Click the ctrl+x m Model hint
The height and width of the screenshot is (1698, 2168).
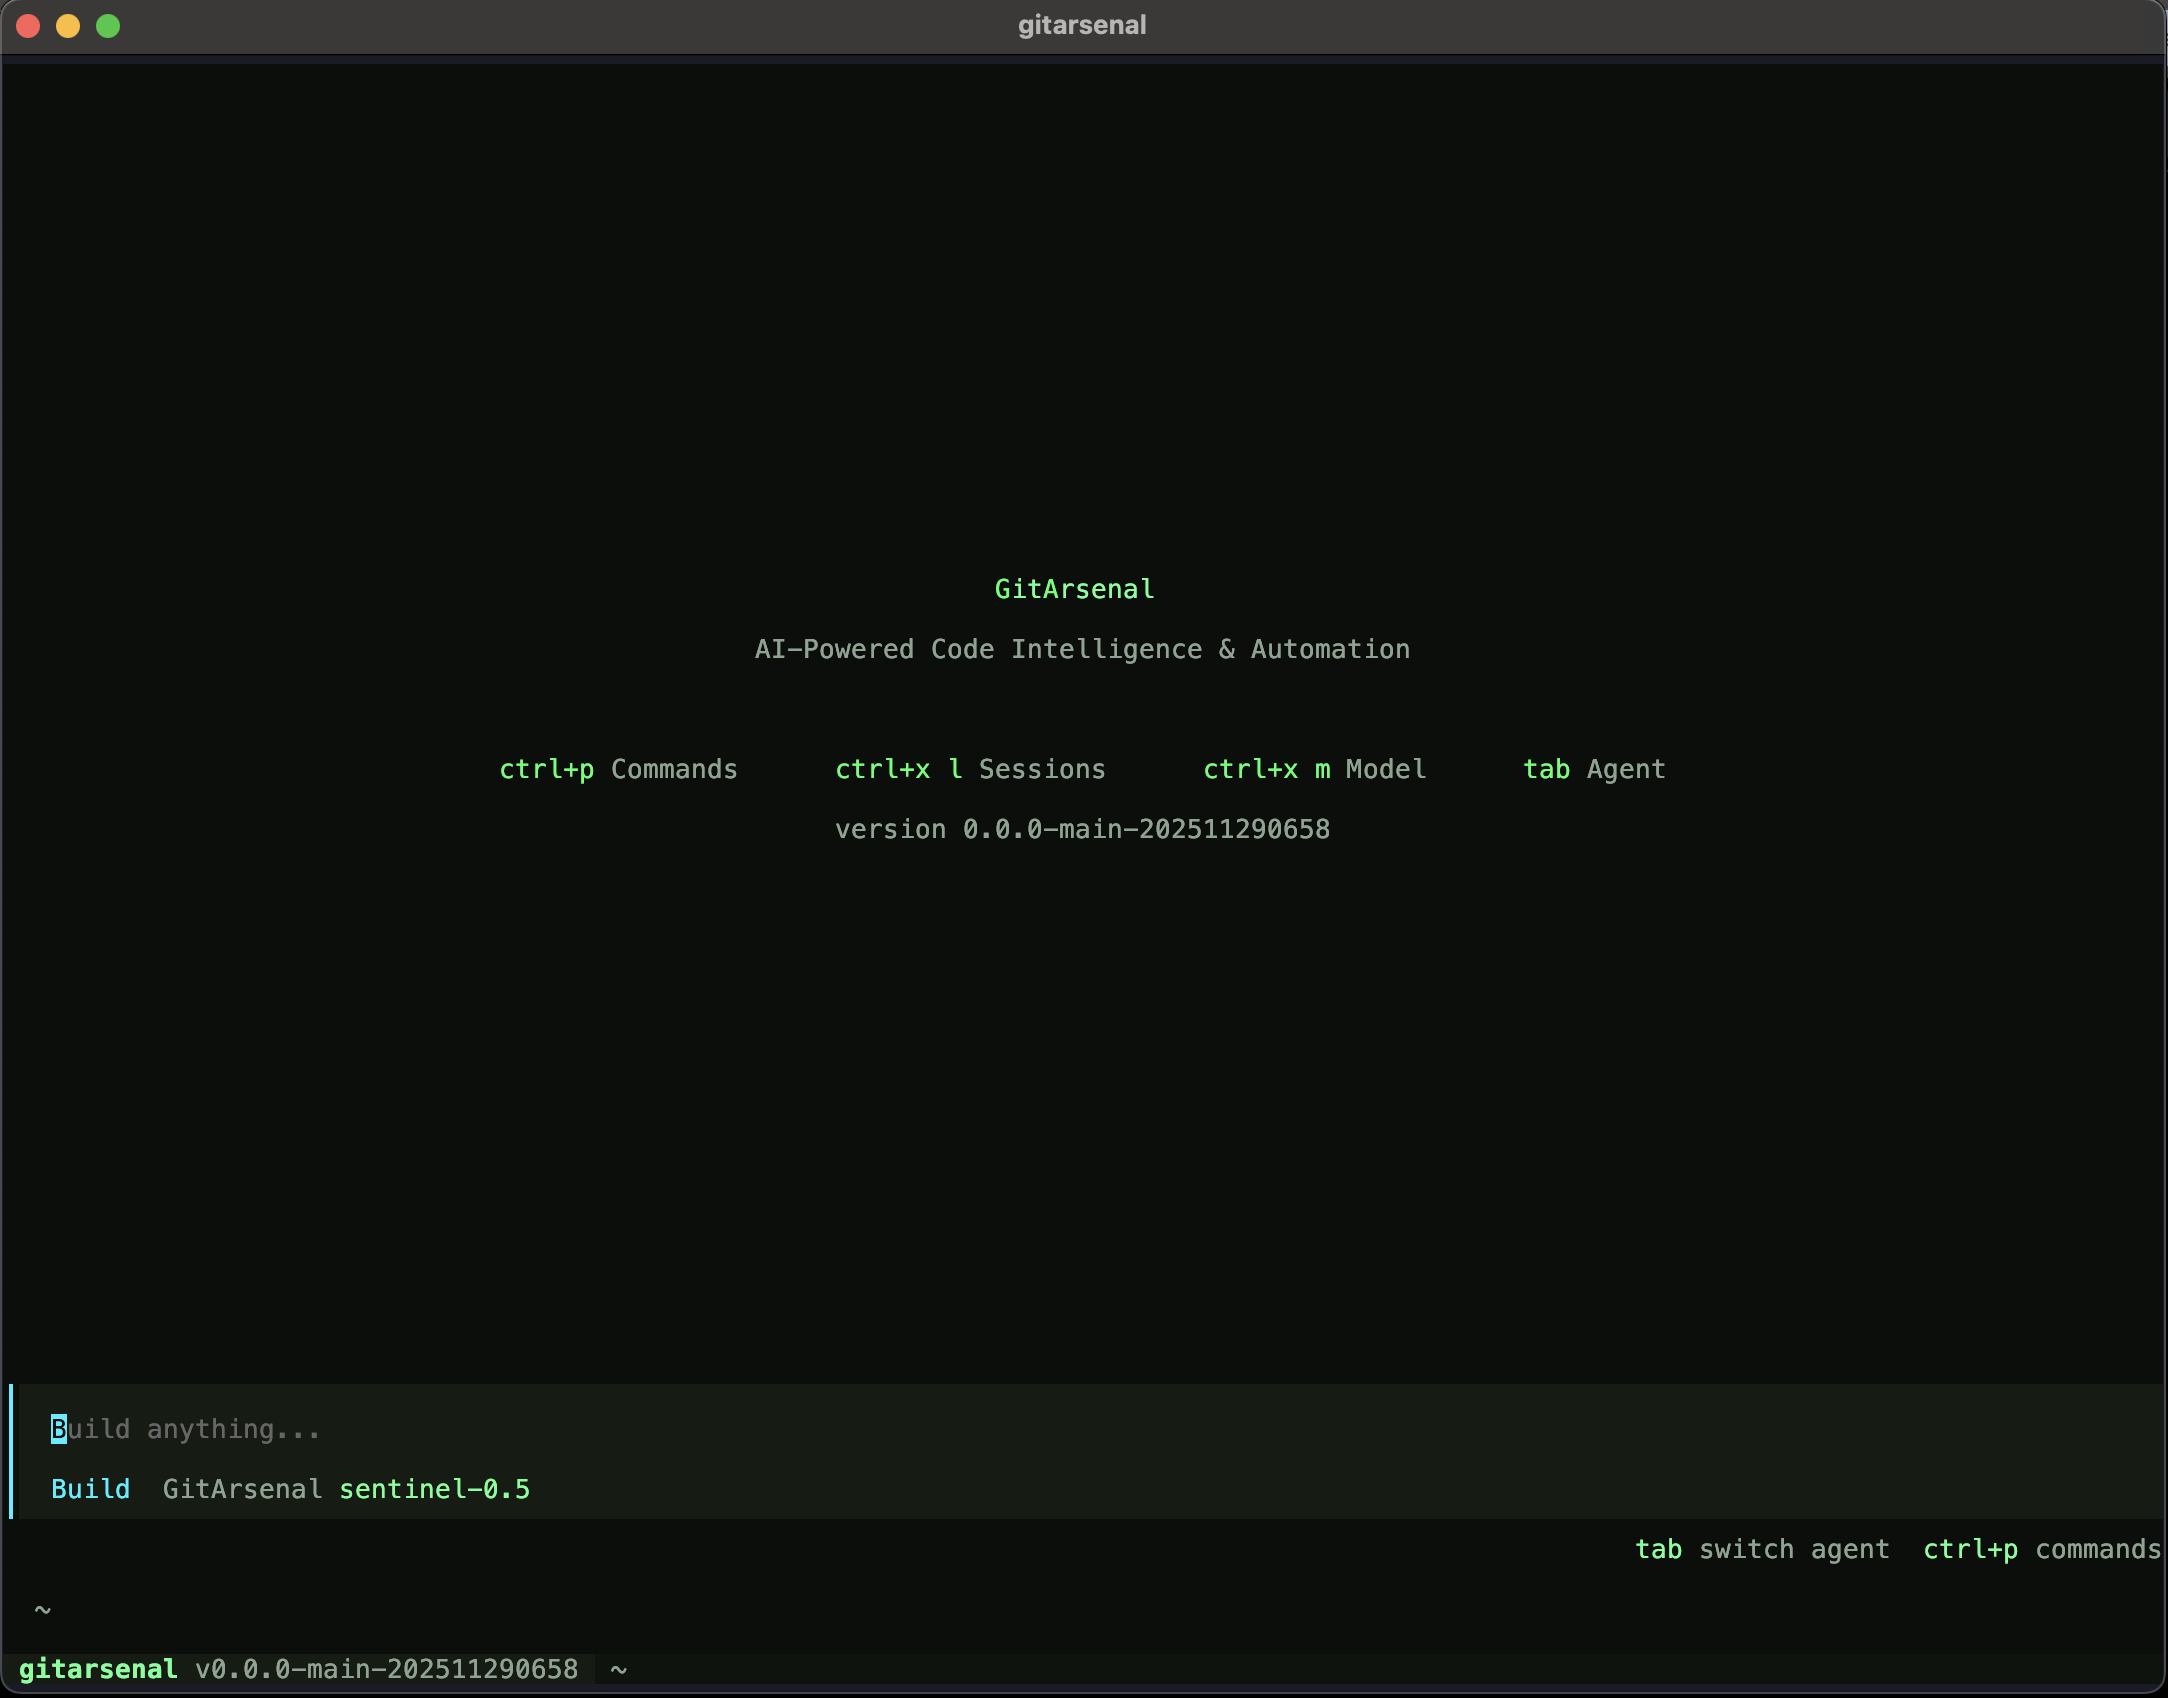click(x=1314, y=769)
